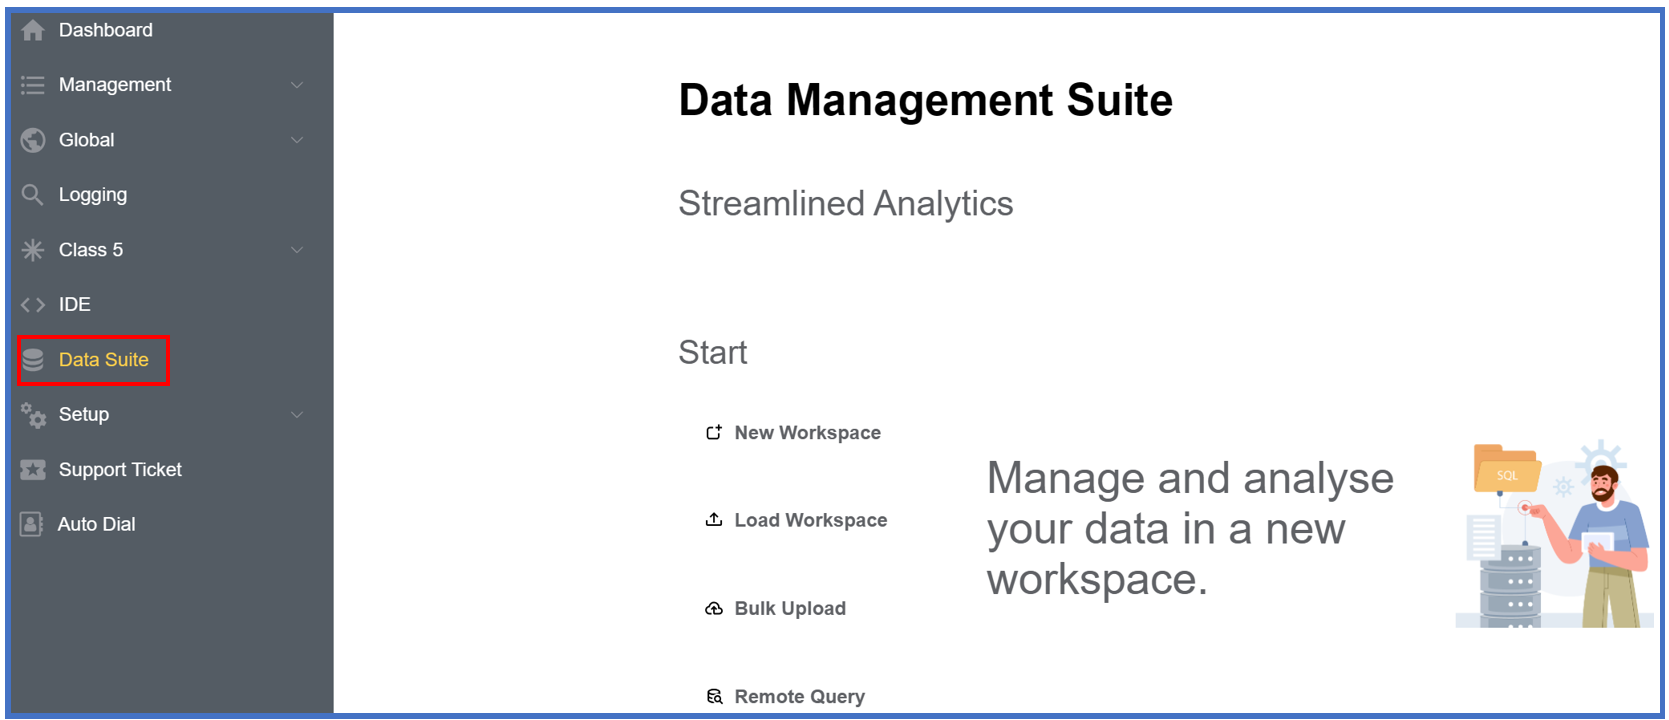Click the Class 5 asterisk icon

[33, 250]
